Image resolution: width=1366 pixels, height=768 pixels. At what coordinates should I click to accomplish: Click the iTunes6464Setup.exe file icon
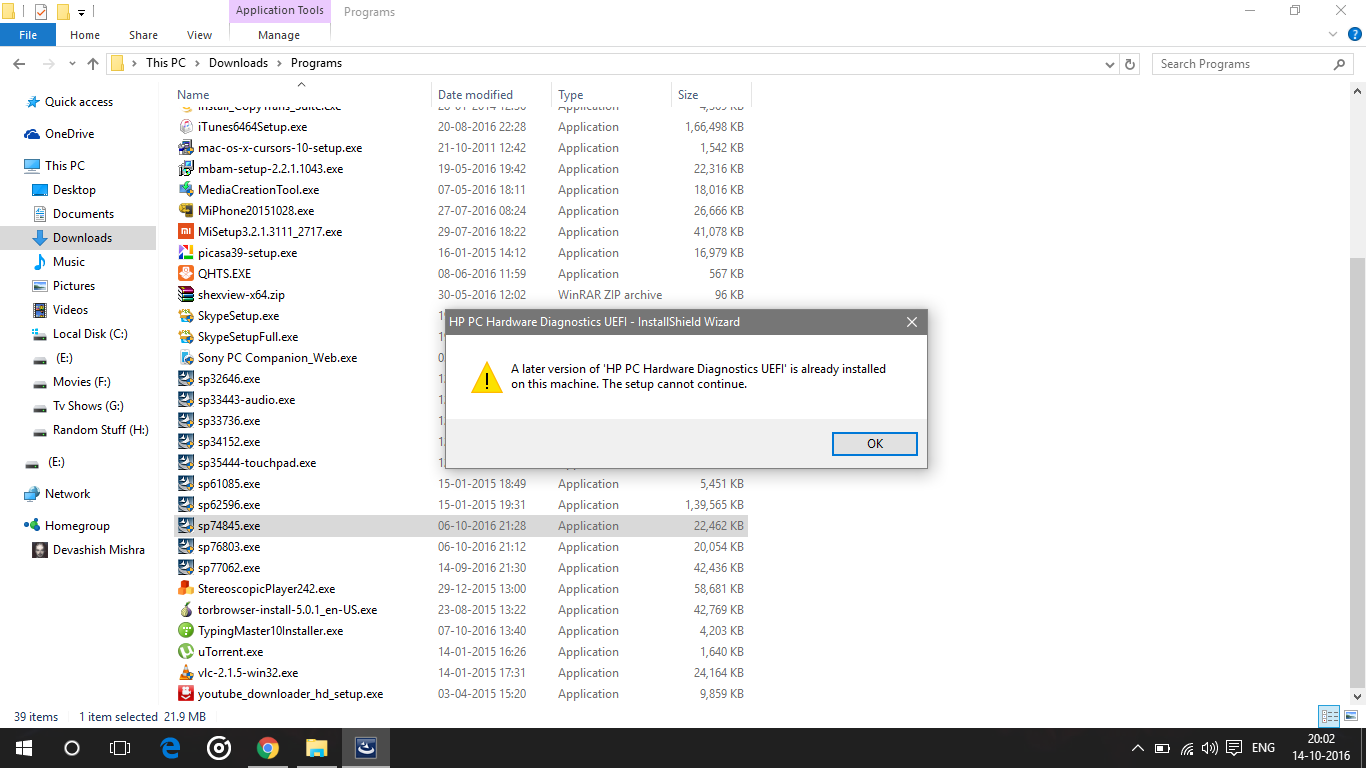[186, 127]
